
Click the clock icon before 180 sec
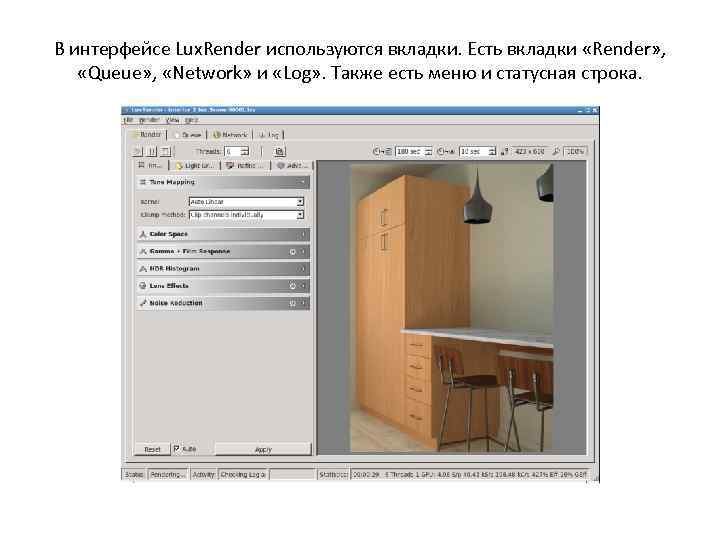pos(382,151)
